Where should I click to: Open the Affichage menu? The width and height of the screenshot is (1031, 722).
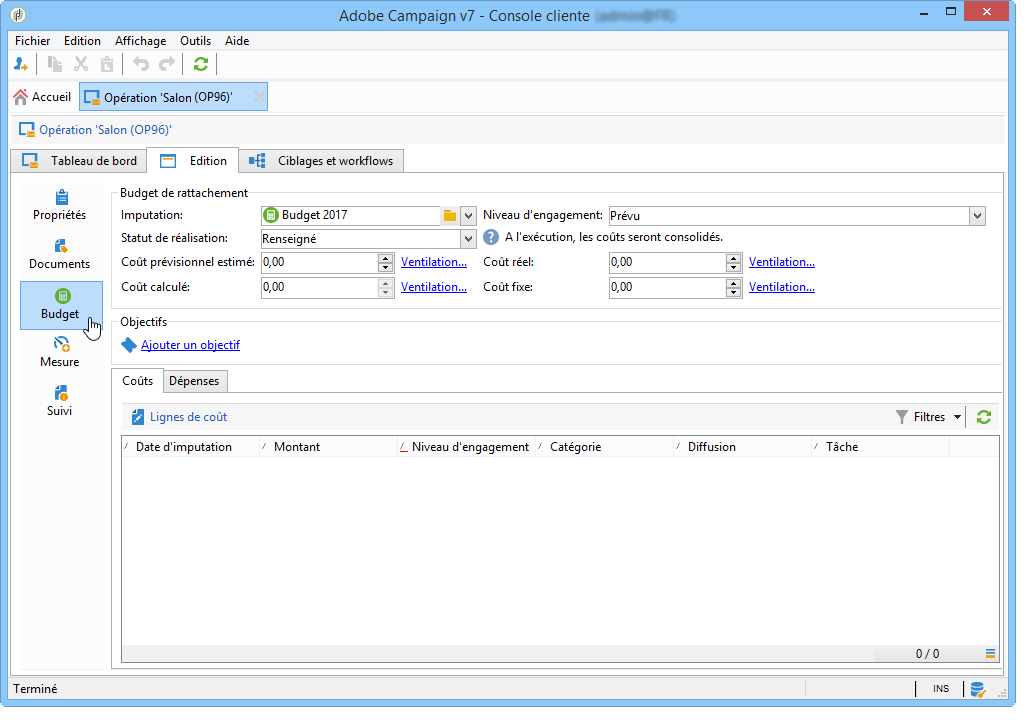[141, 41]
